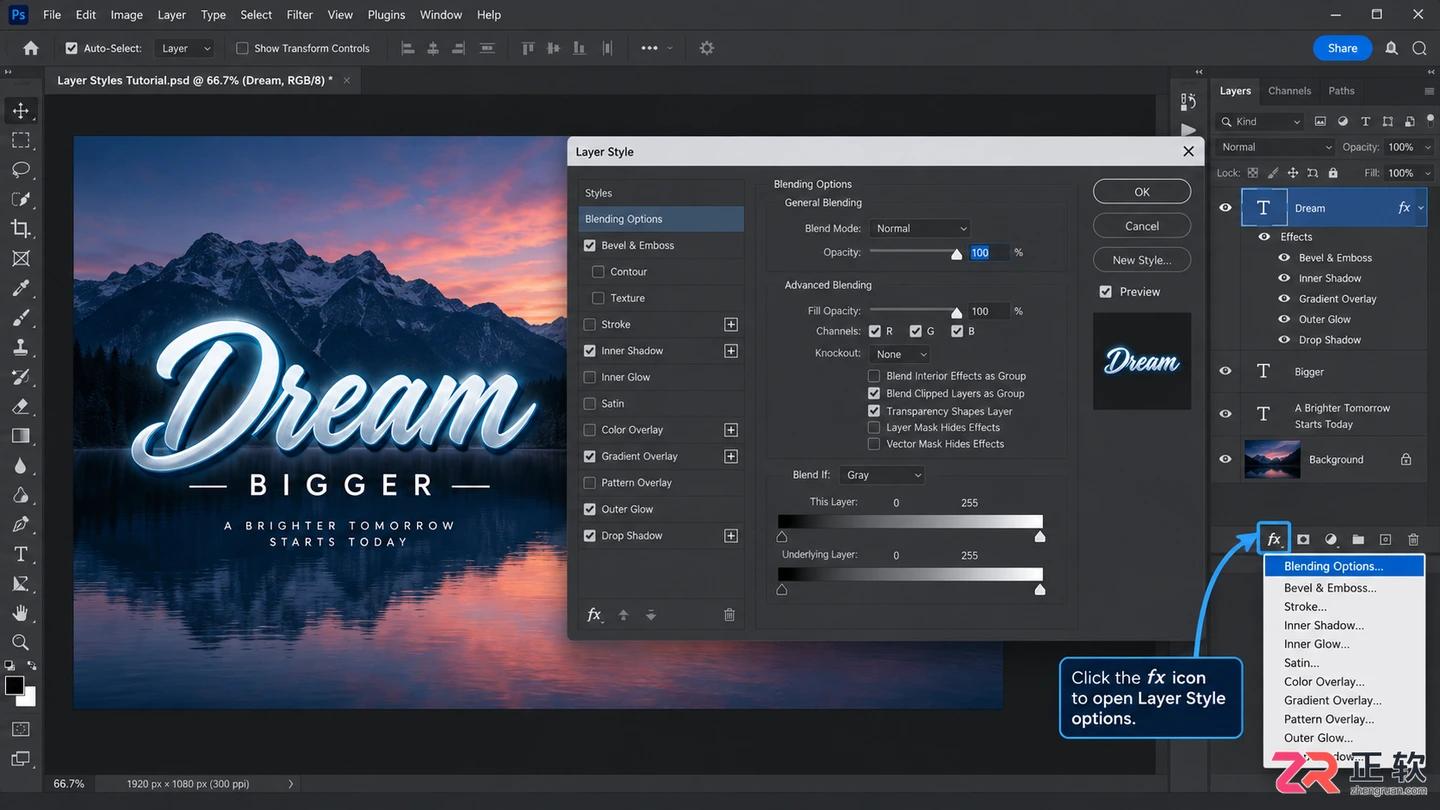Pick the Zoom tool in toolbar
This screenshot has width=1440, height=810.
[x=20, y=642]
